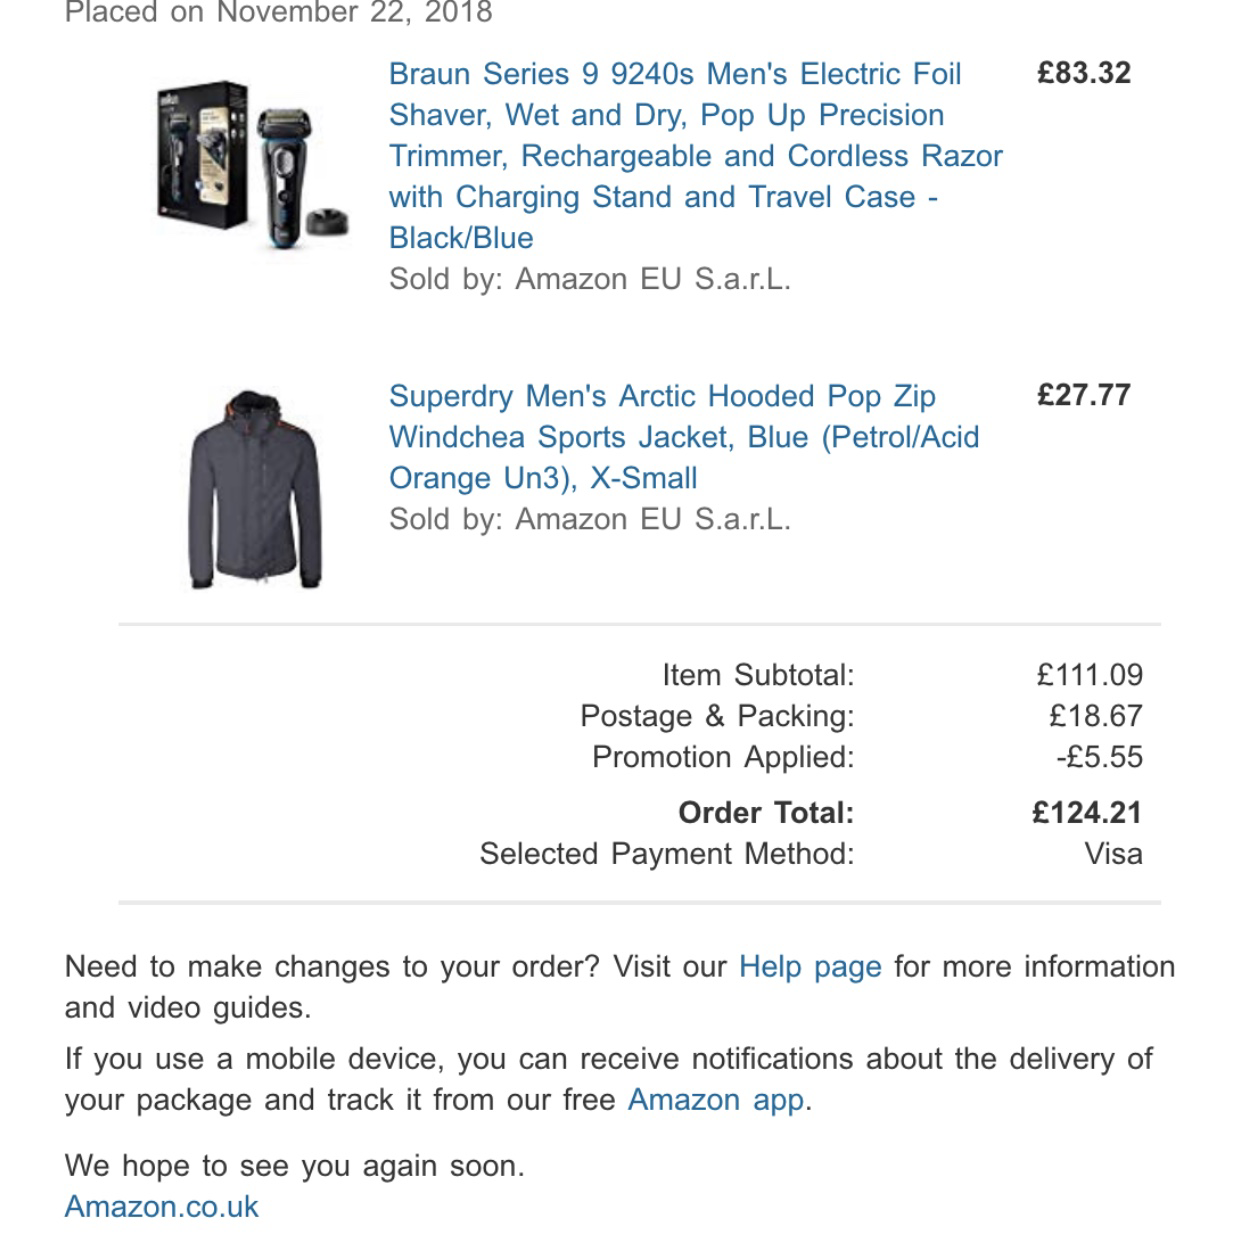The height and width of the screenshot is (1245, 1242).
Task: Click the Selected Payment Method label
Action: 667,854
